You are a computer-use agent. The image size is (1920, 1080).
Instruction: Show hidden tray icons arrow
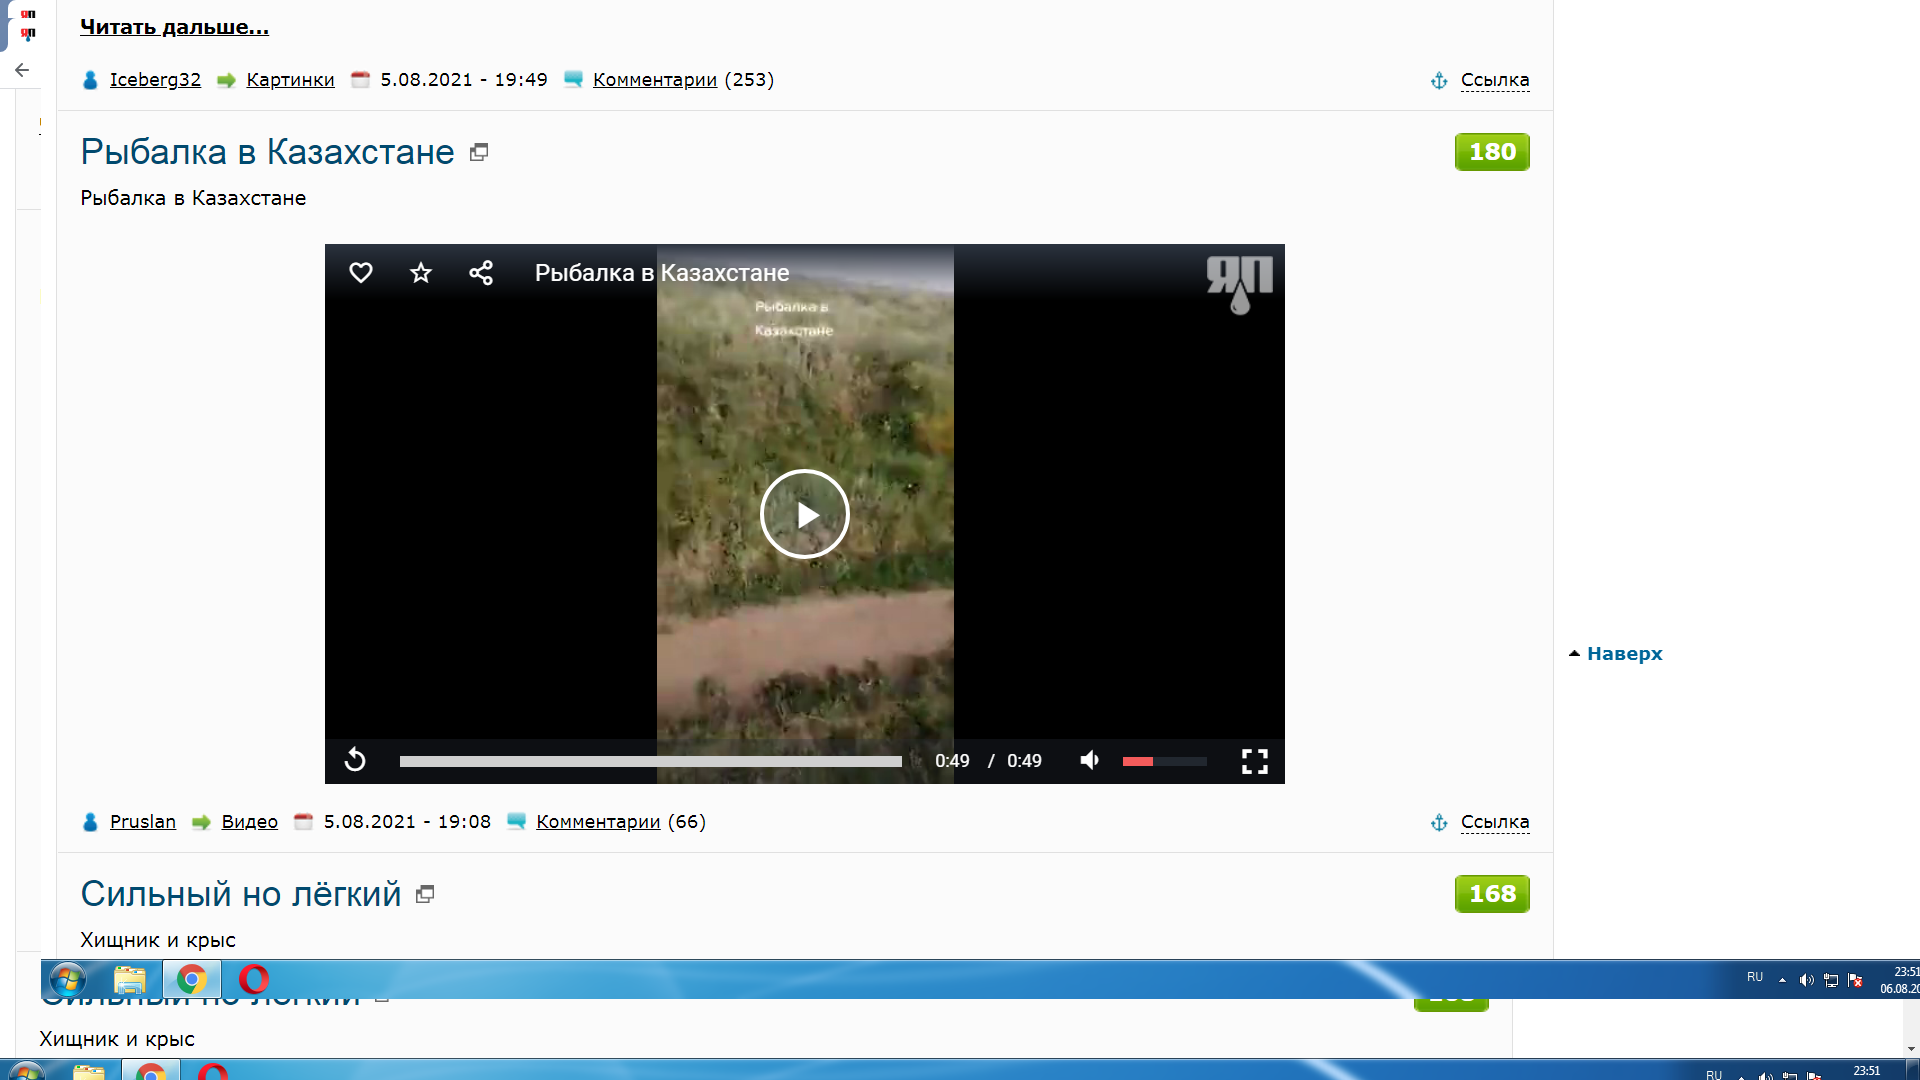click(x=1782, y=980)
